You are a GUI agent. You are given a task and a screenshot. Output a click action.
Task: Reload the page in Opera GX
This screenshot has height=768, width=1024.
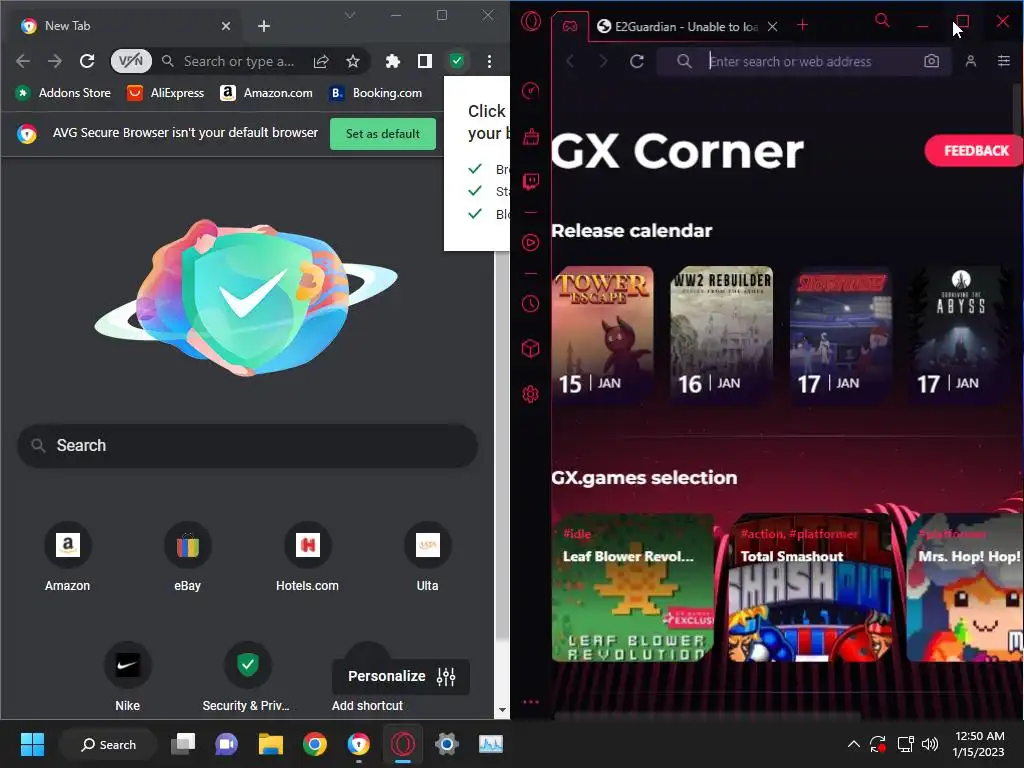pyautogui.click(x=637, y=61)
